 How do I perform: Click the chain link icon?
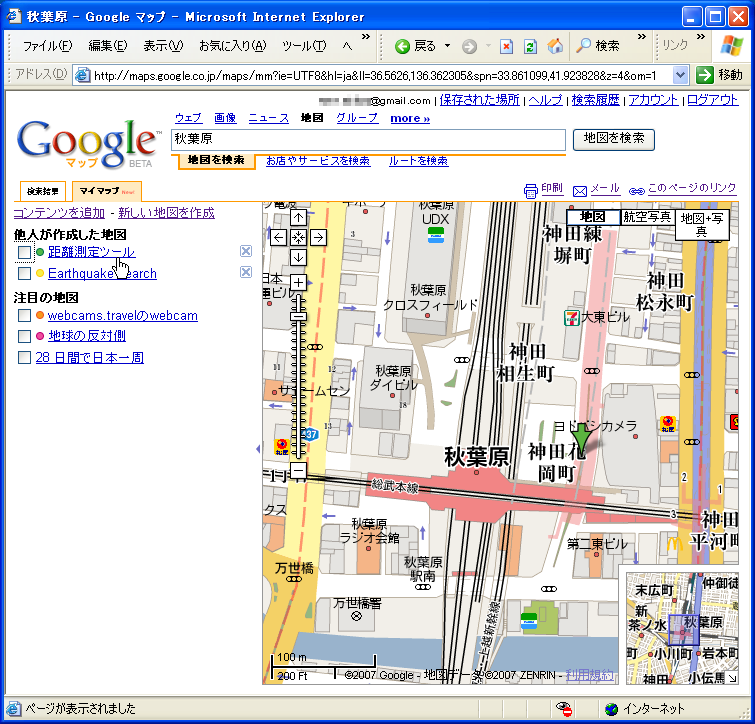click(637, 192)
